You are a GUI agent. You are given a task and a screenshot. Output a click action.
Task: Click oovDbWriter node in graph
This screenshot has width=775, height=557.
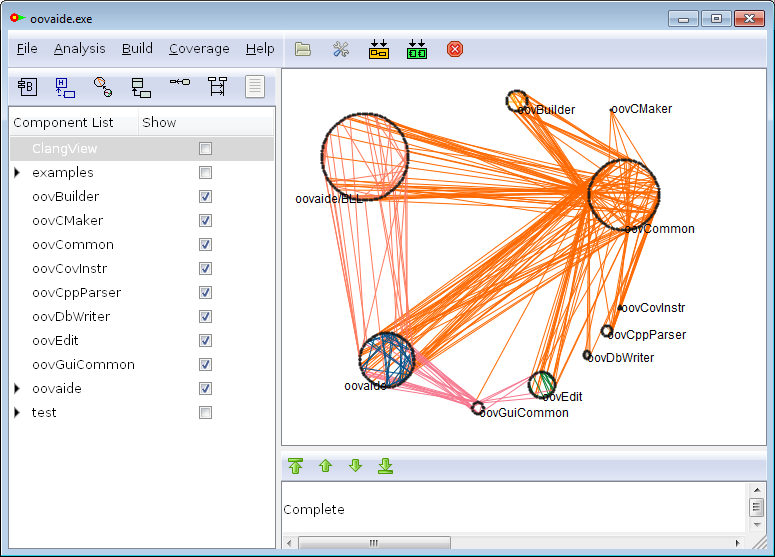click(587, 354)
